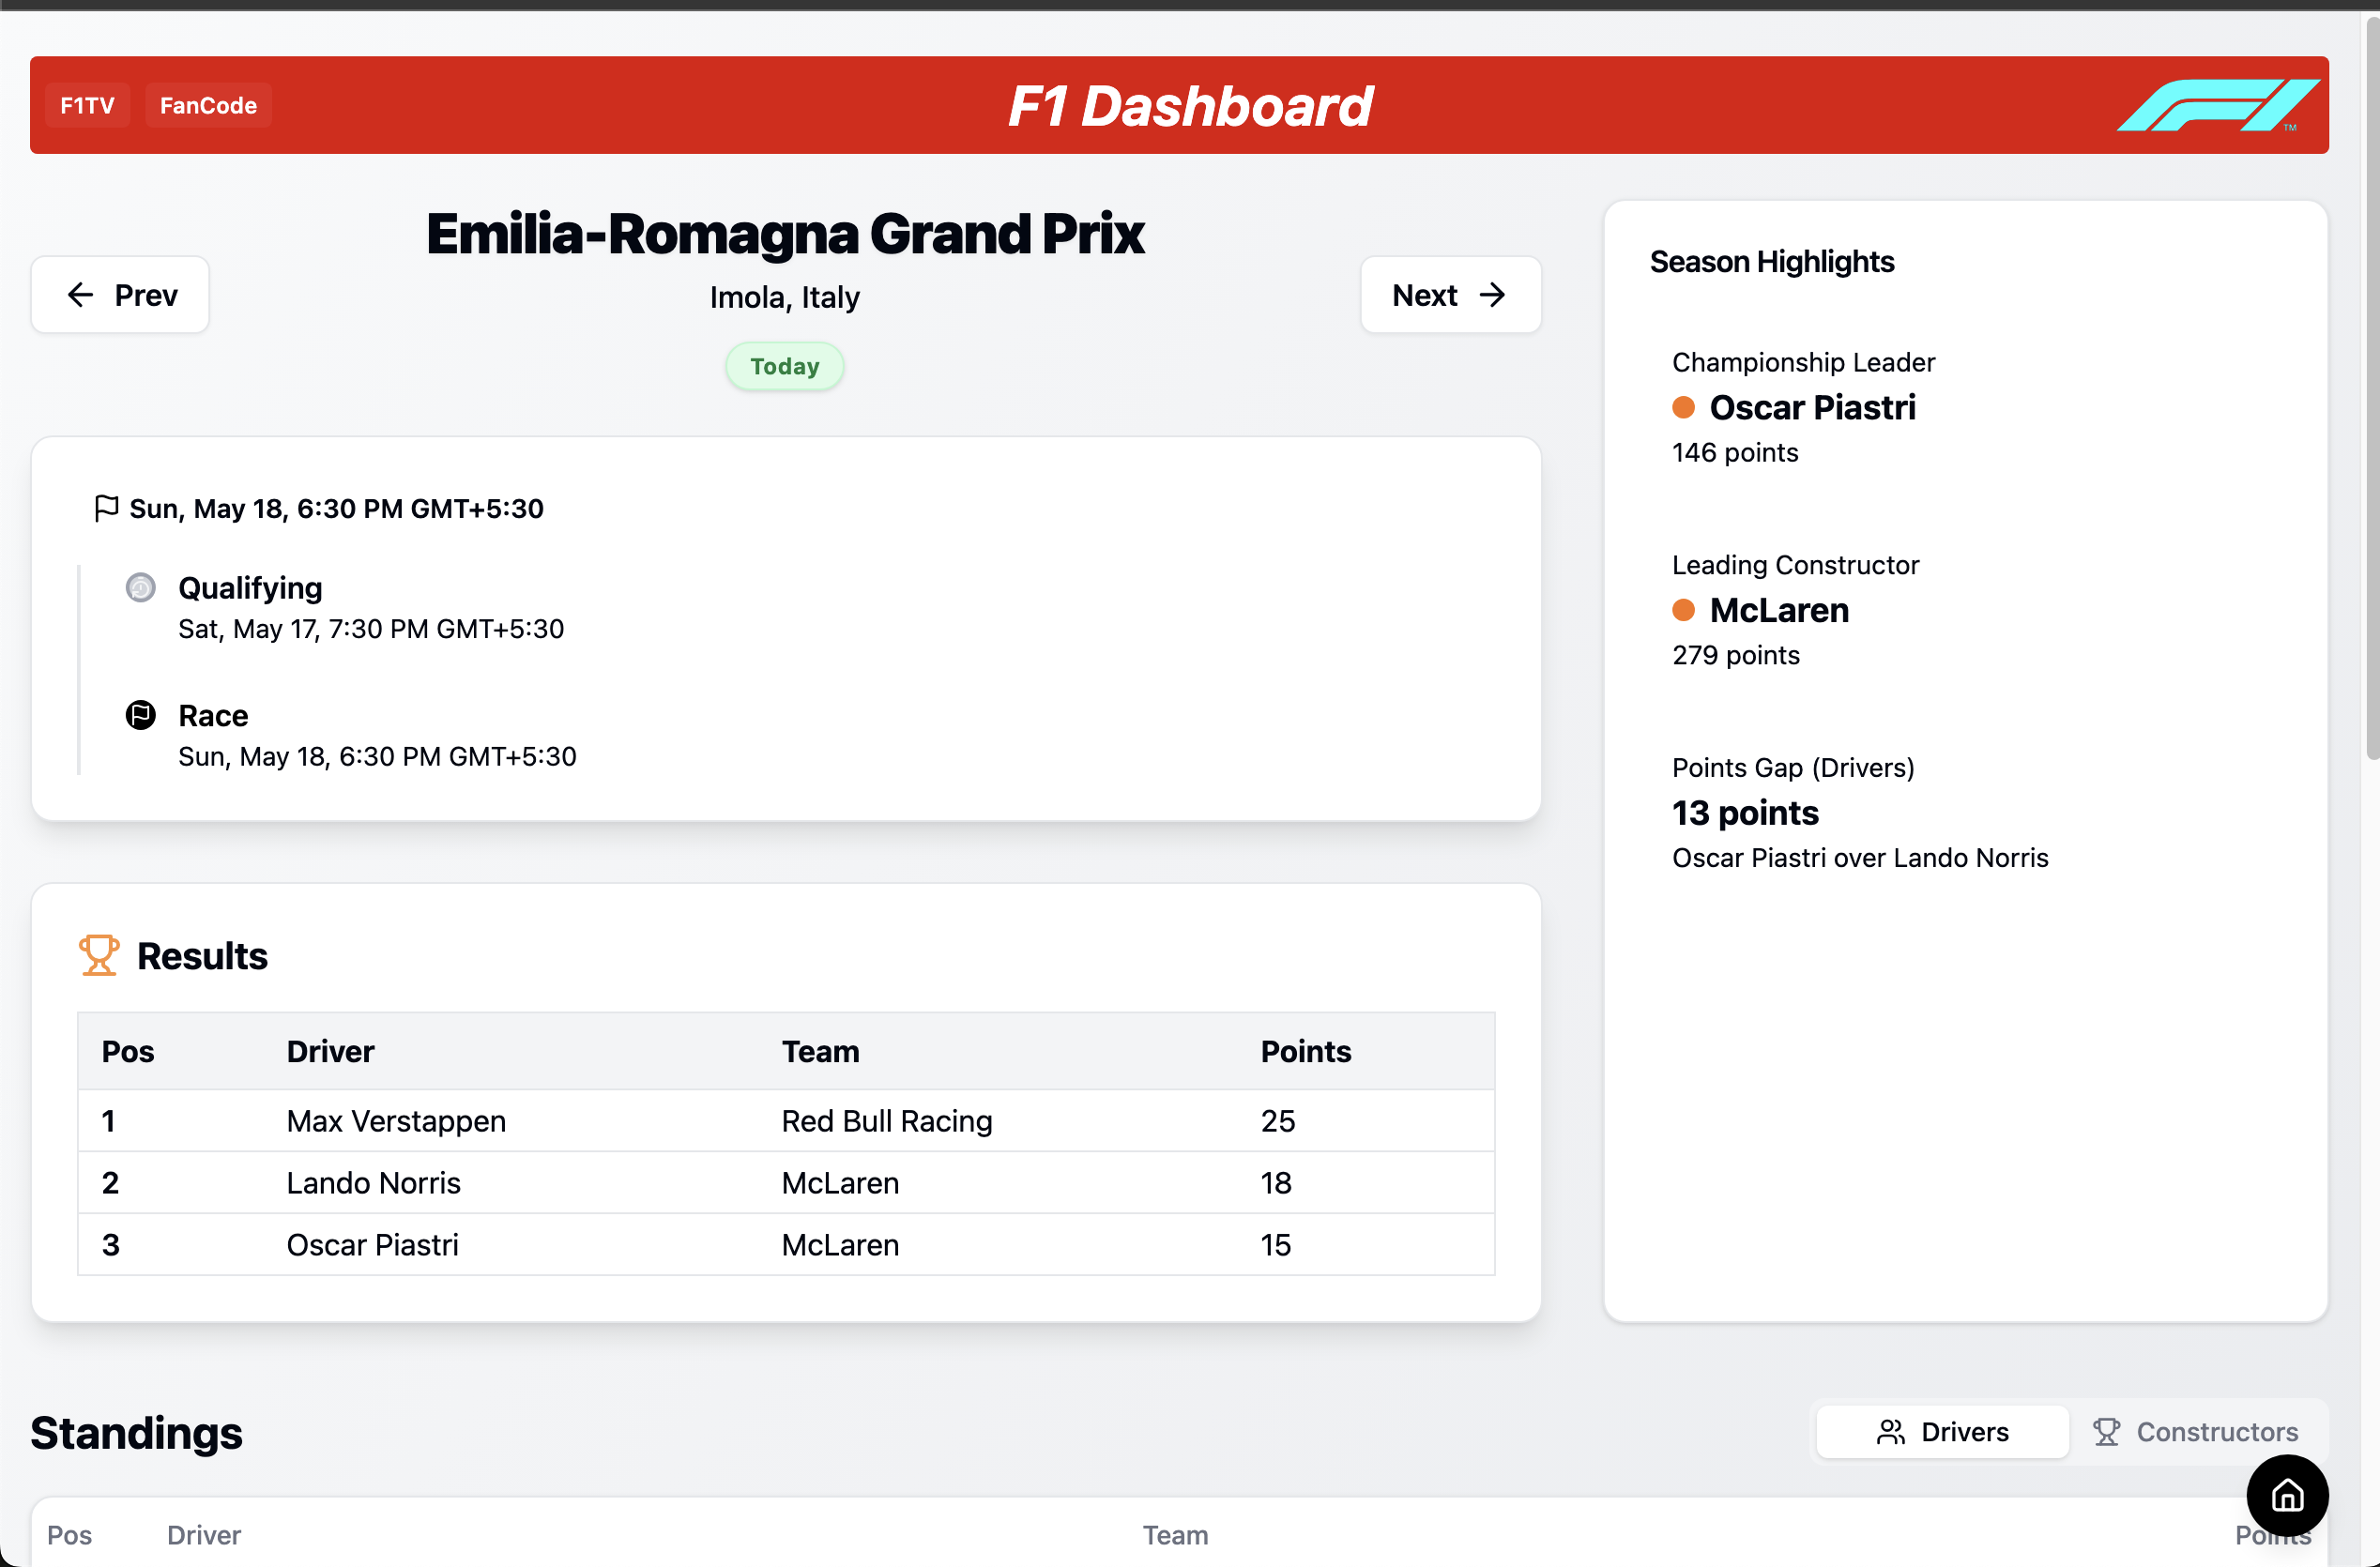Click the 146 points value
The image size is (2380, 1567).
pos(1735,453)
